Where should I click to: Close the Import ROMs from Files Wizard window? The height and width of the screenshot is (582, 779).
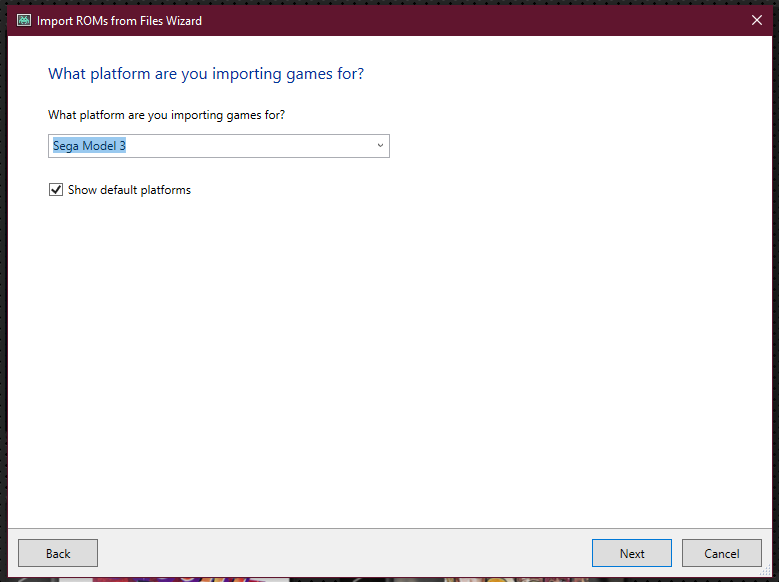tap(757, 20)
